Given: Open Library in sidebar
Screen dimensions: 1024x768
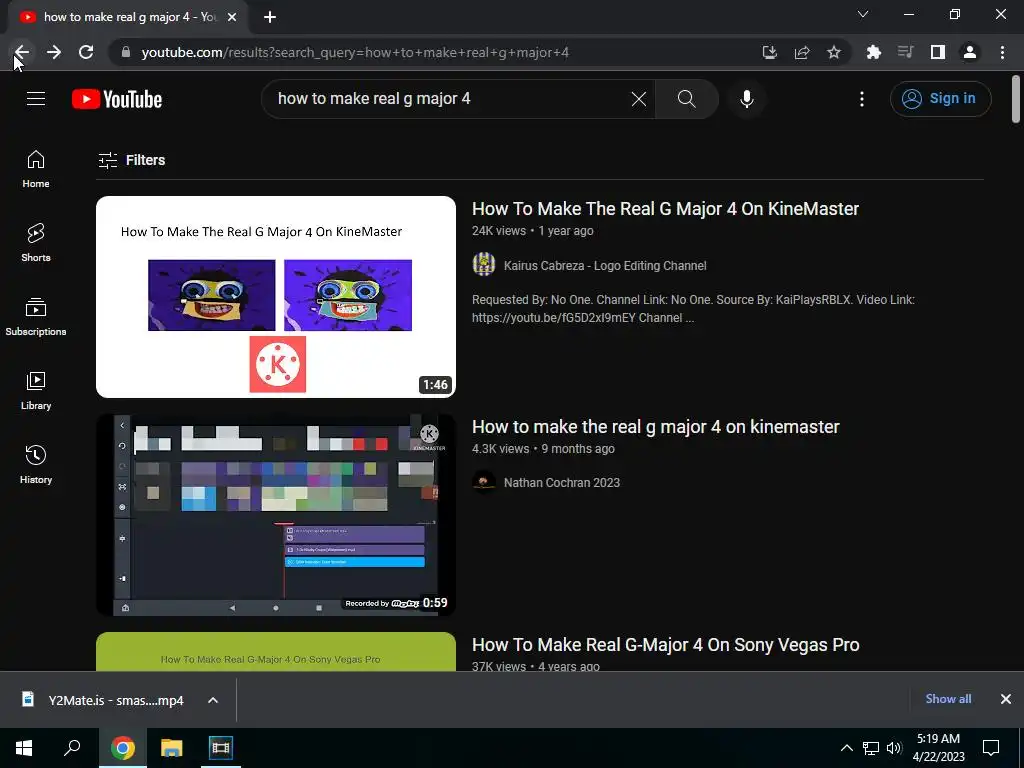Looking at the screenshot, I should point(36,391).
